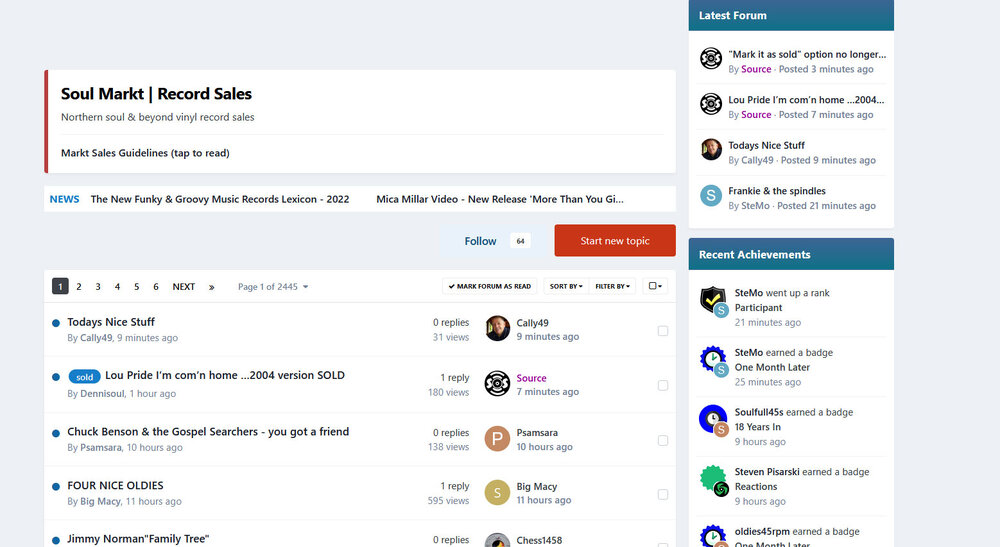This screenshot has height=547, width=1000.
Task: Open Chuck Benson & the Gospel Searchers topic
Action: [x=208, y=432]
